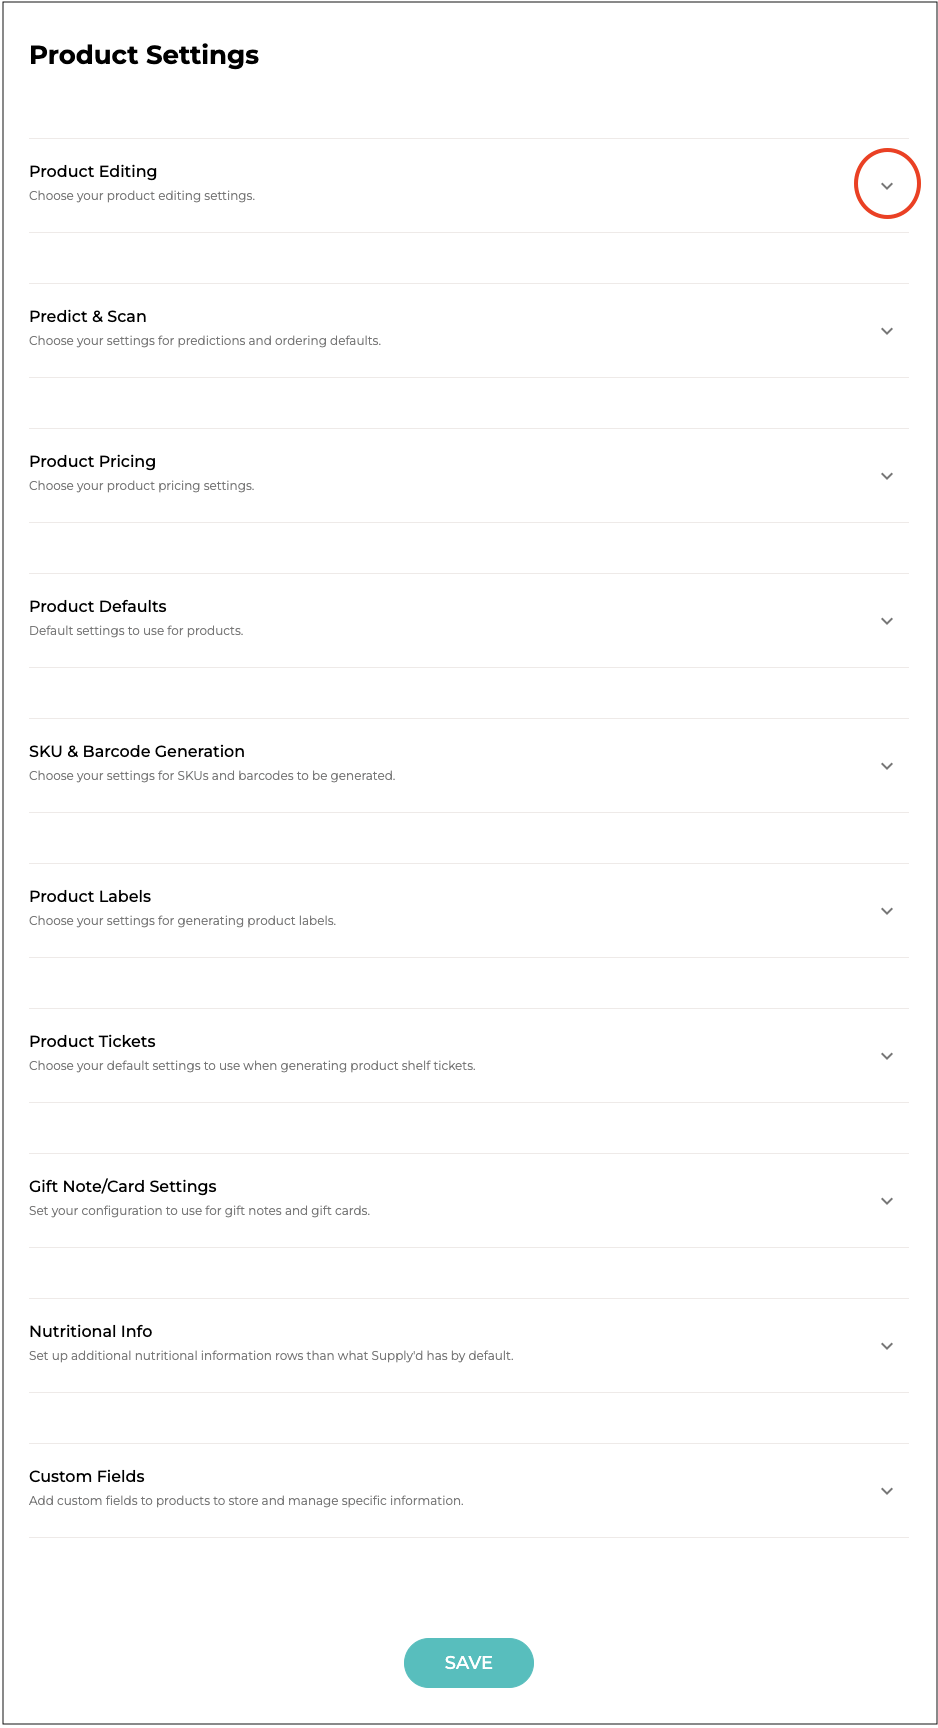Open the Product Editing section title

click(x=93, y=172)
